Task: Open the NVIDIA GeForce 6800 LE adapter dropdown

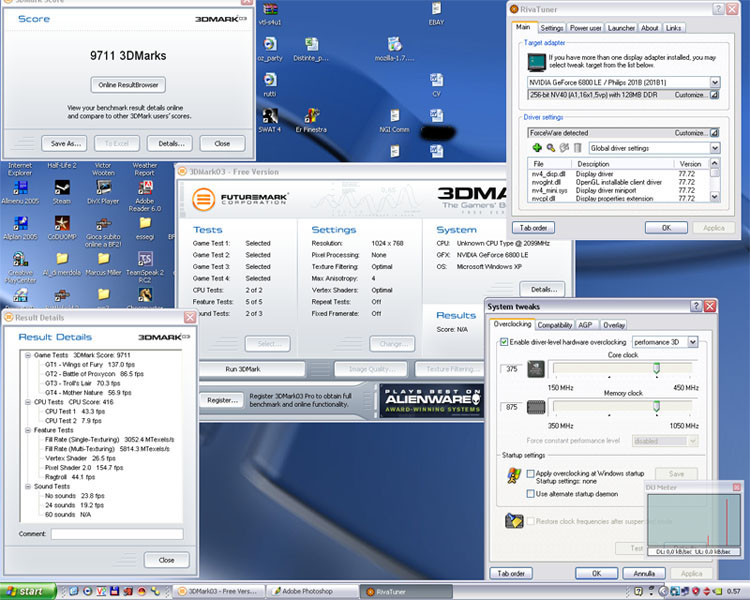Action: coord(715,82)
